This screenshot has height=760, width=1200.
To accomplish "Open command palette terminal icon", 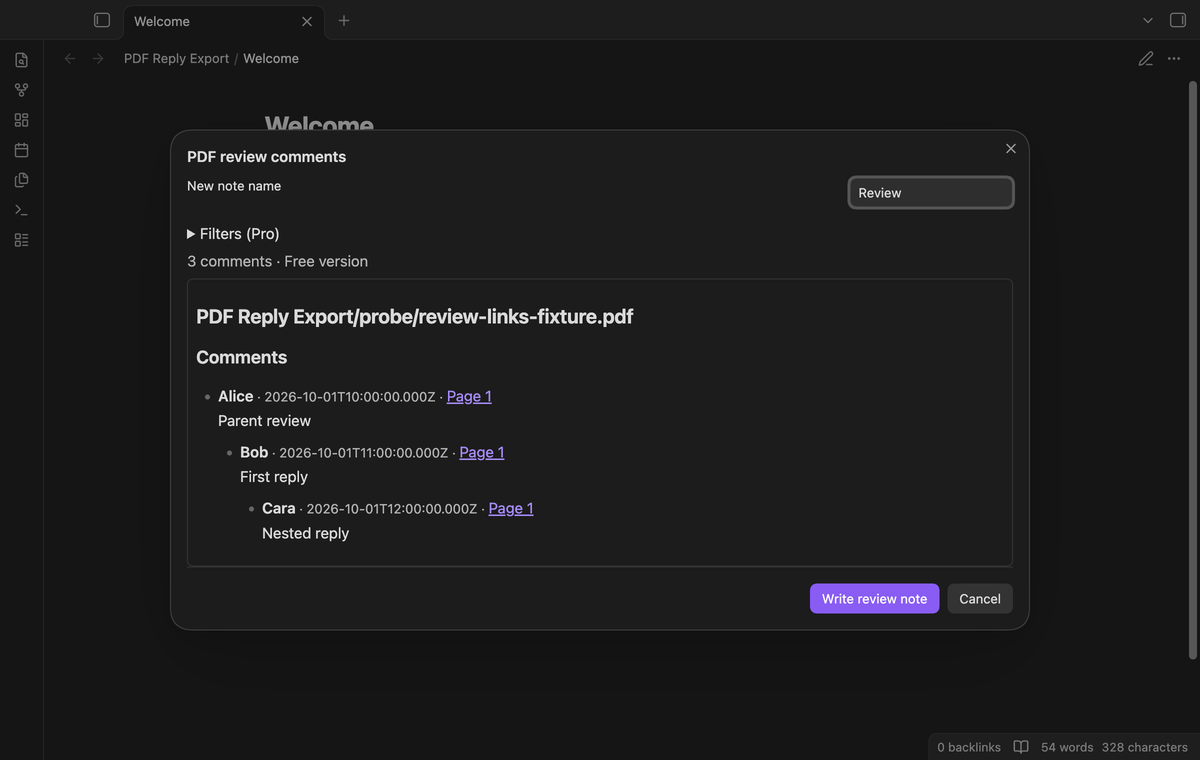I will click(x=21, y=210).
